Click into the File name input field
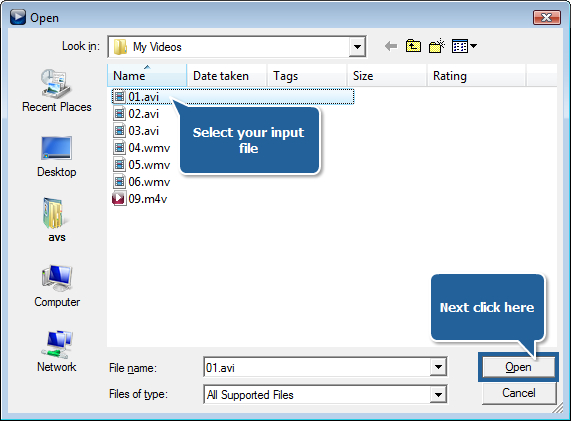The image size is (571, 421). [317, 367]
